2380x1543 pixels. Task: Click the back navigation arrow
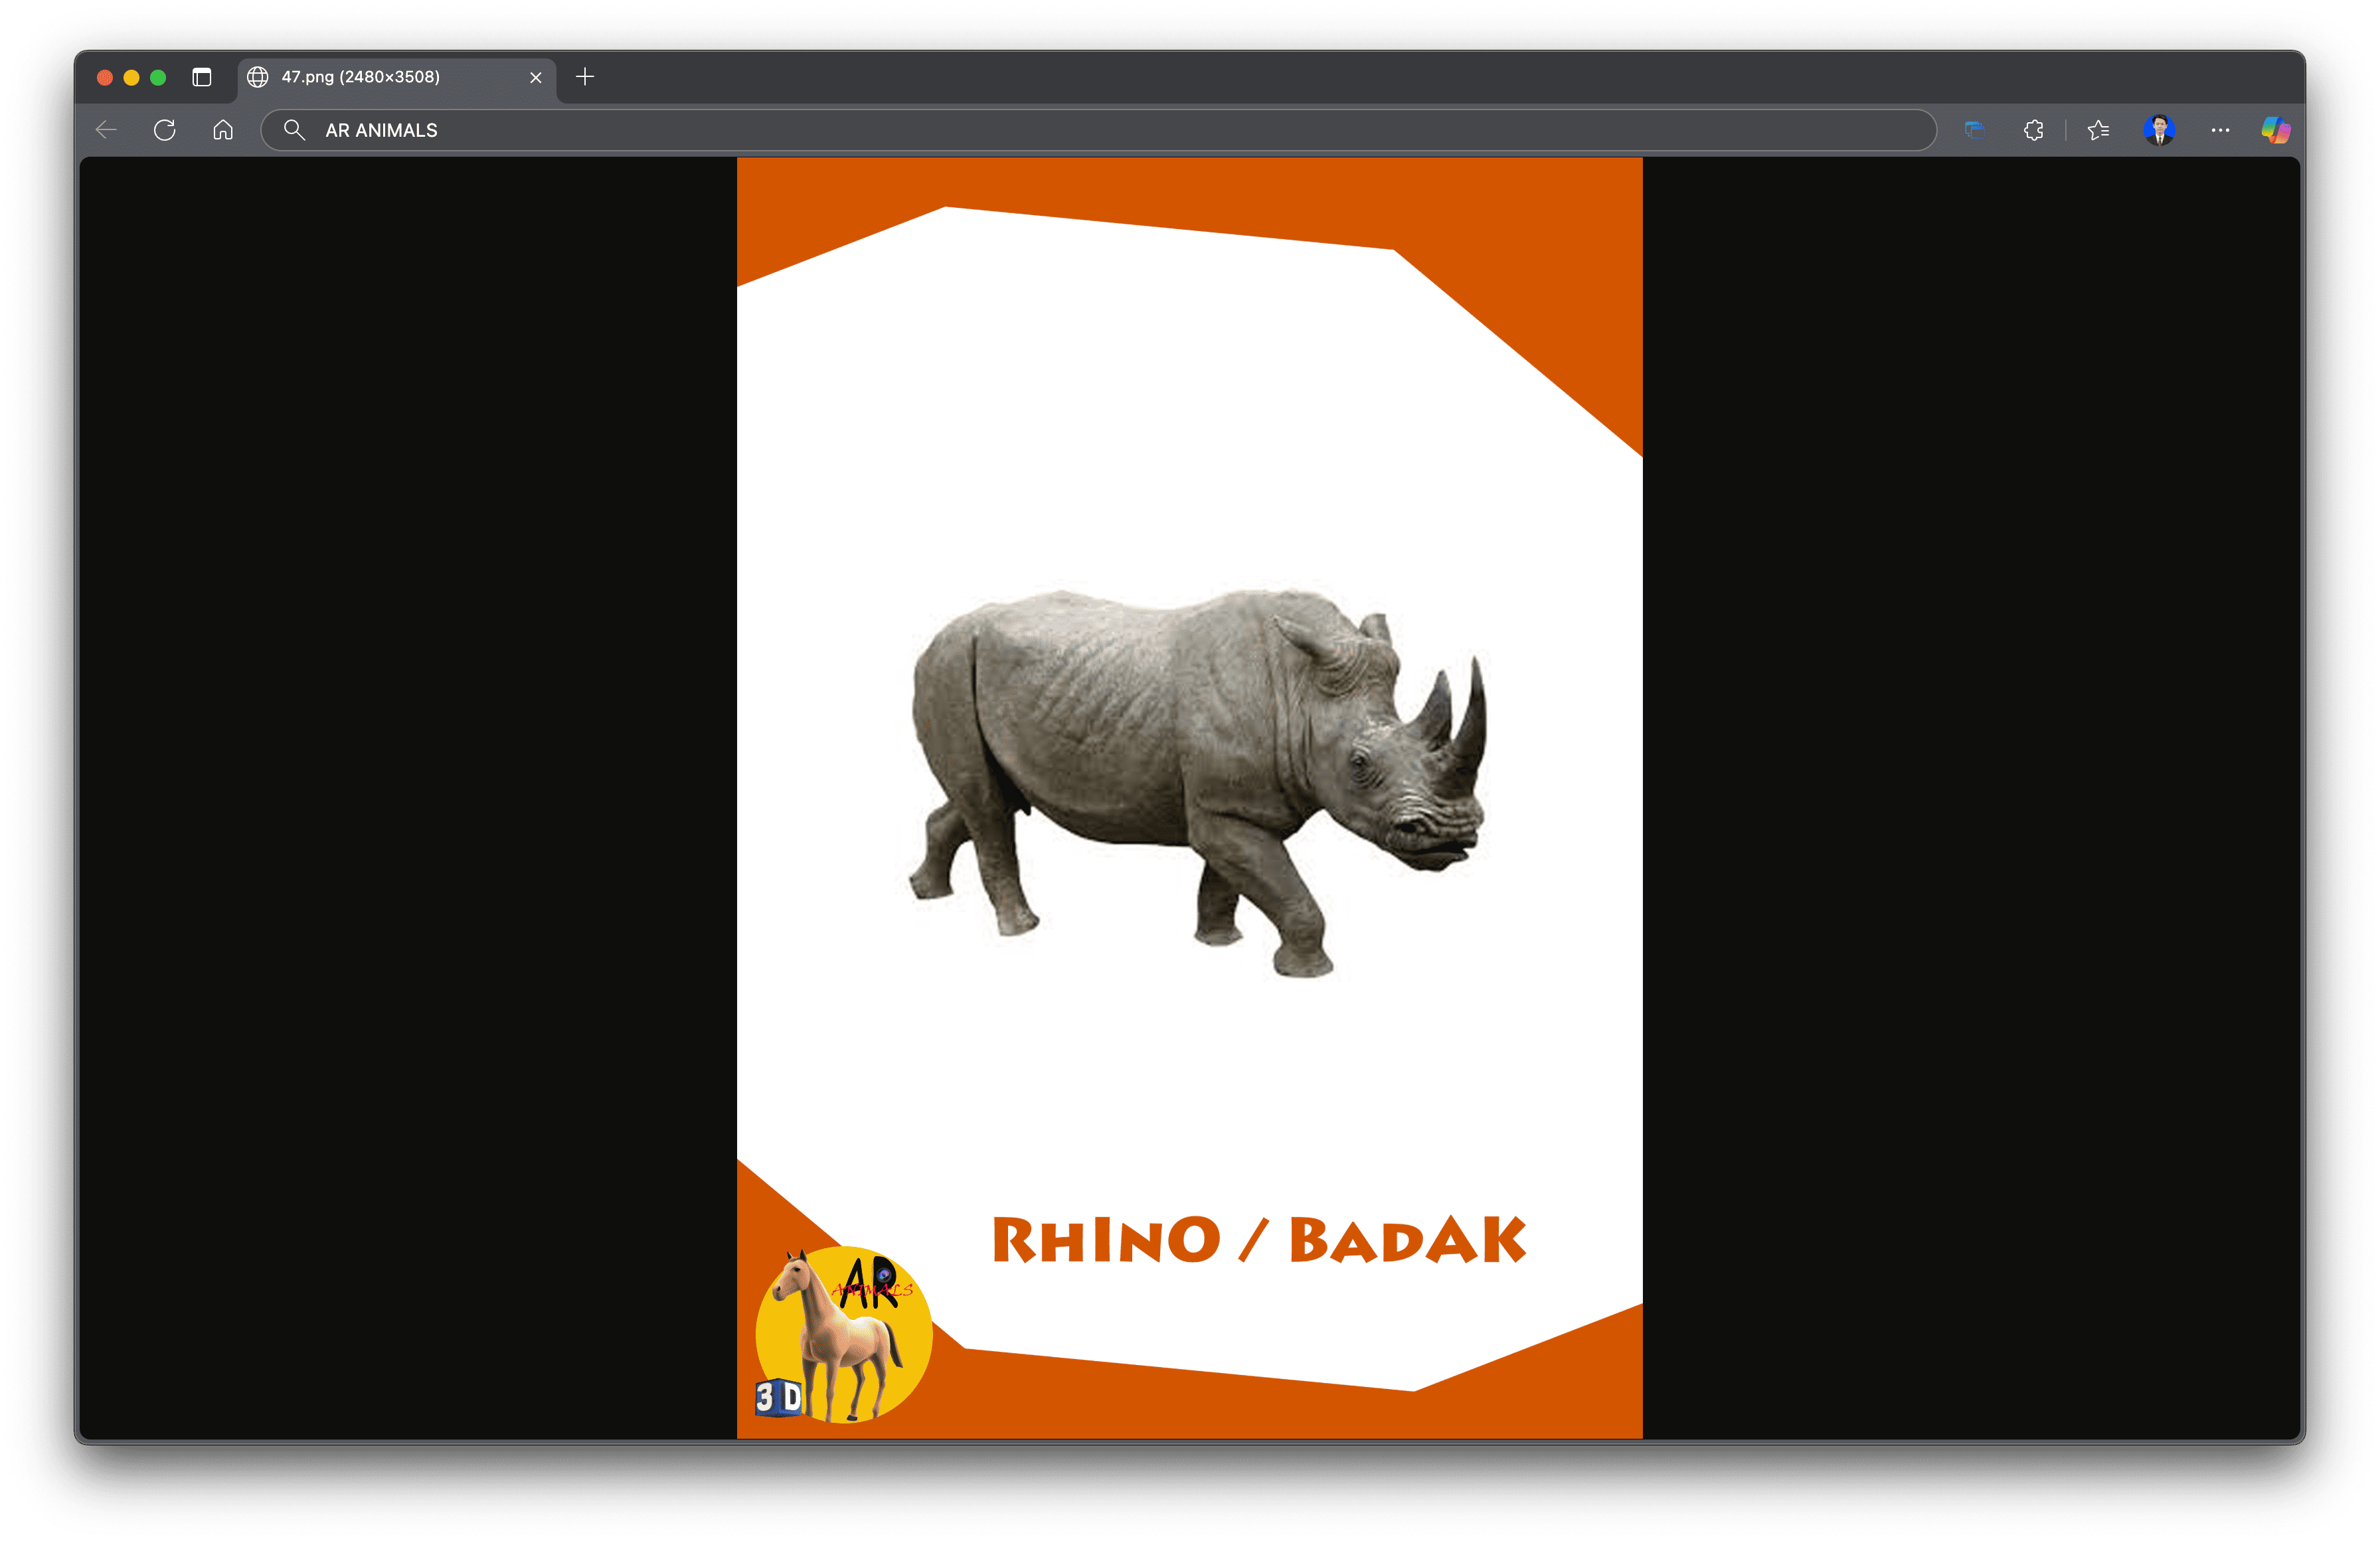point(106,129)
